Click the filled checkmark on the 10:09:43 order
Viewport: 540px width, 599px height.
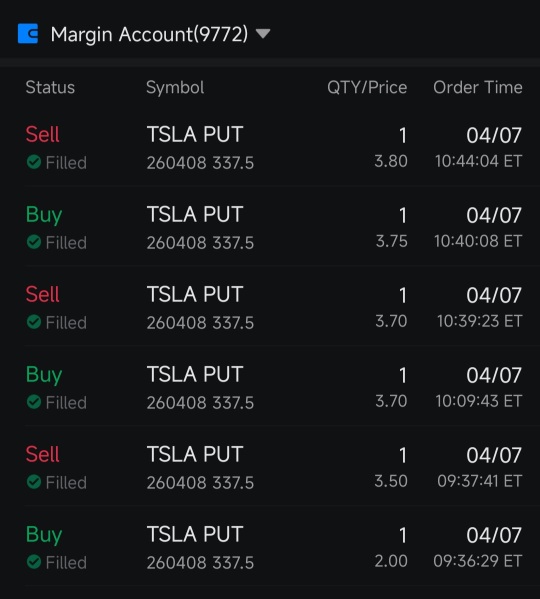point(34,402)
